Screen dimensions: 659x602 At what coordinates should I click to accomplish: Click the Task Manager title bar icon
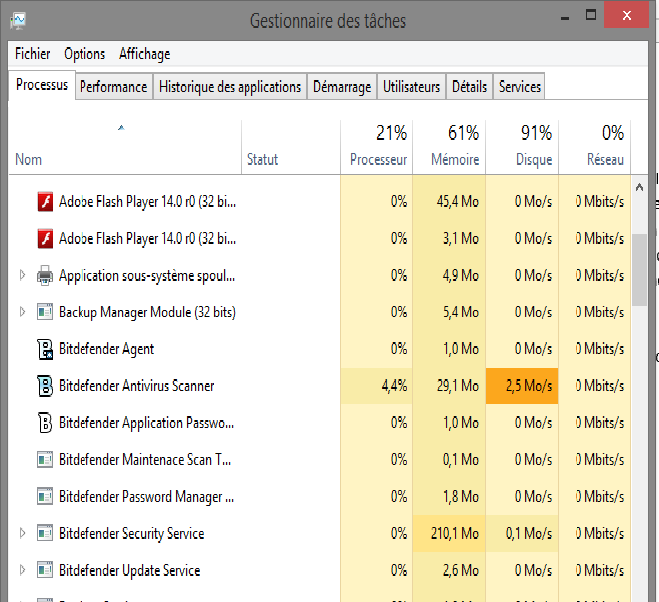(x=18, y=21)
